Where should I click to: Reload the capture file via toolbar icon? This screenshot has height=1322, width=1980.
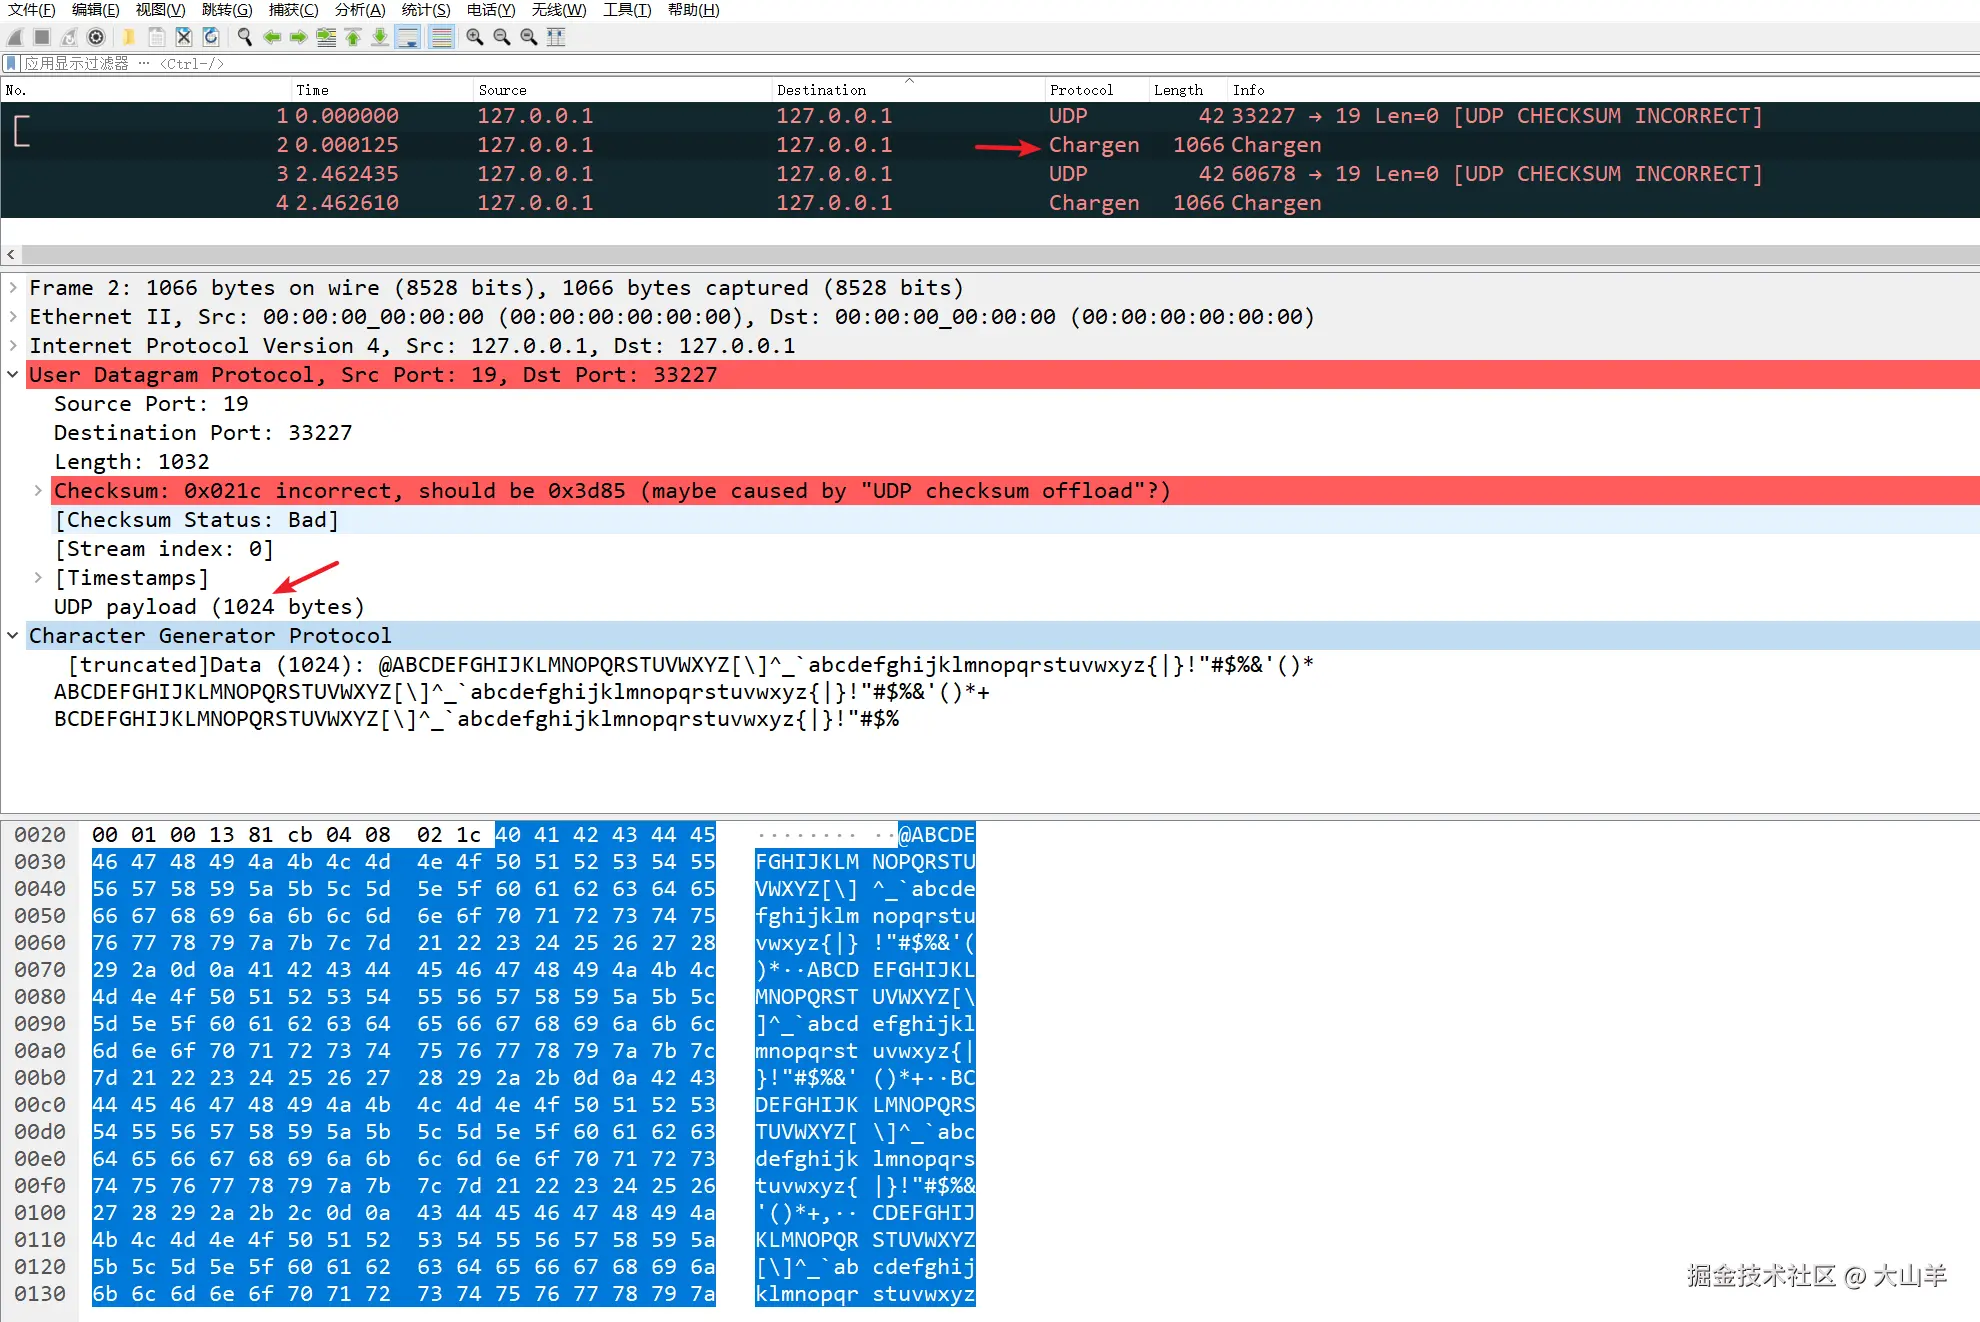coord(211,37)
